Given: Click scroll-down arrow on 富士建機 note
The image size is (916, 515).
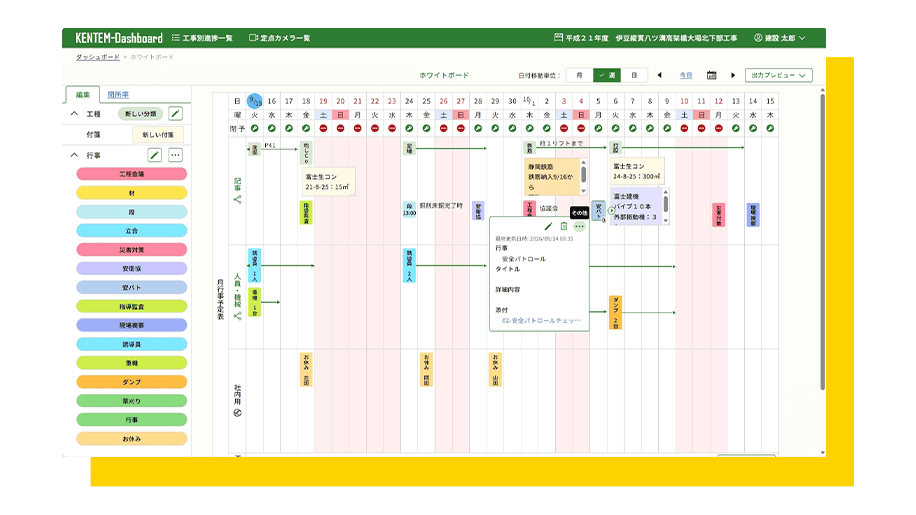Looking at the screenshot, I should (x=665, y=221).
